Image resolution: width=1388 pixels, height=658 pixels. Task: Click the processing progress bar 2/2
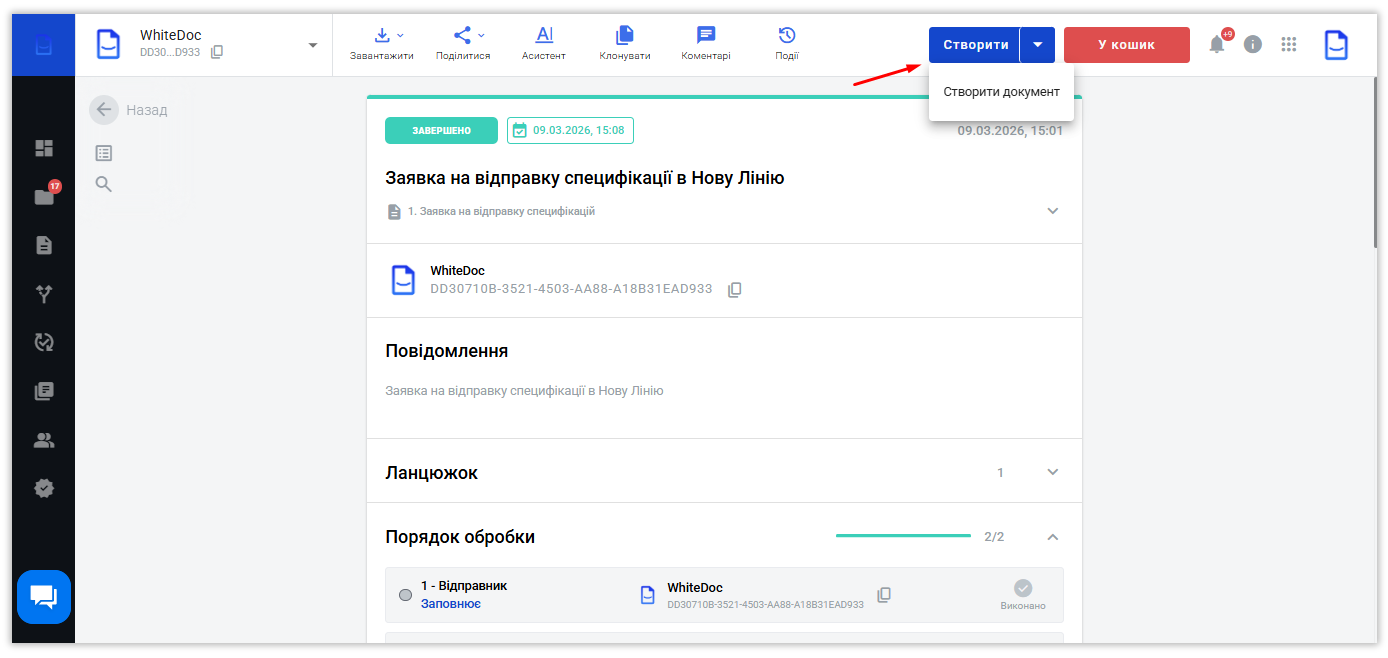(x=903, y=536)
